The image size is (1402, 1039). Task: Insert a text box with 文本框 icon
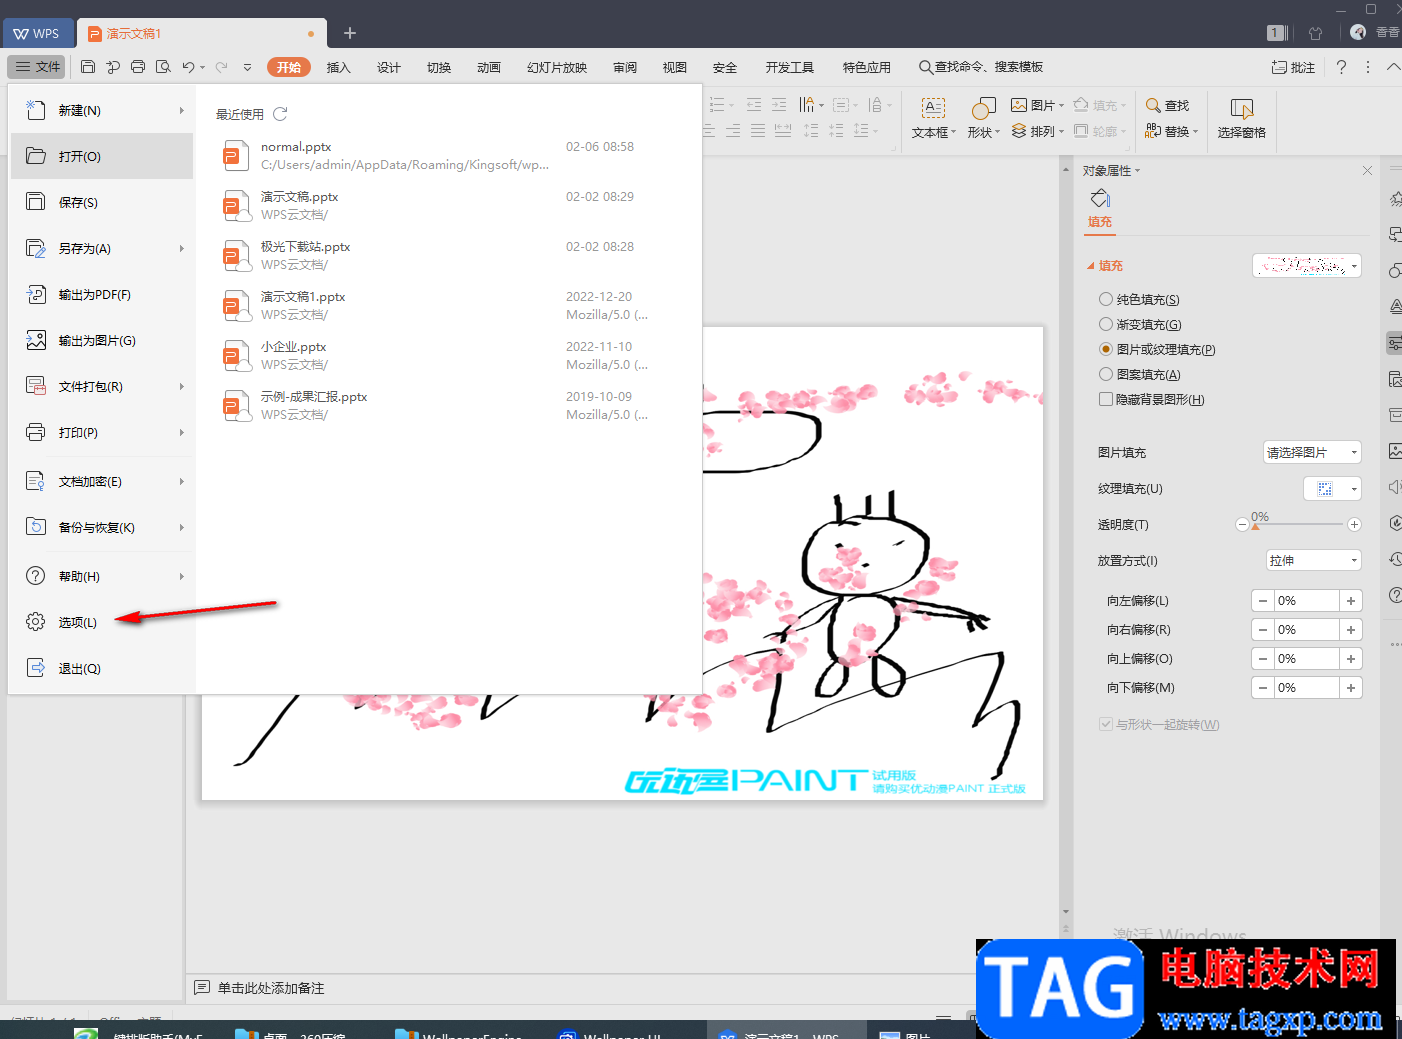pos(932,108)
